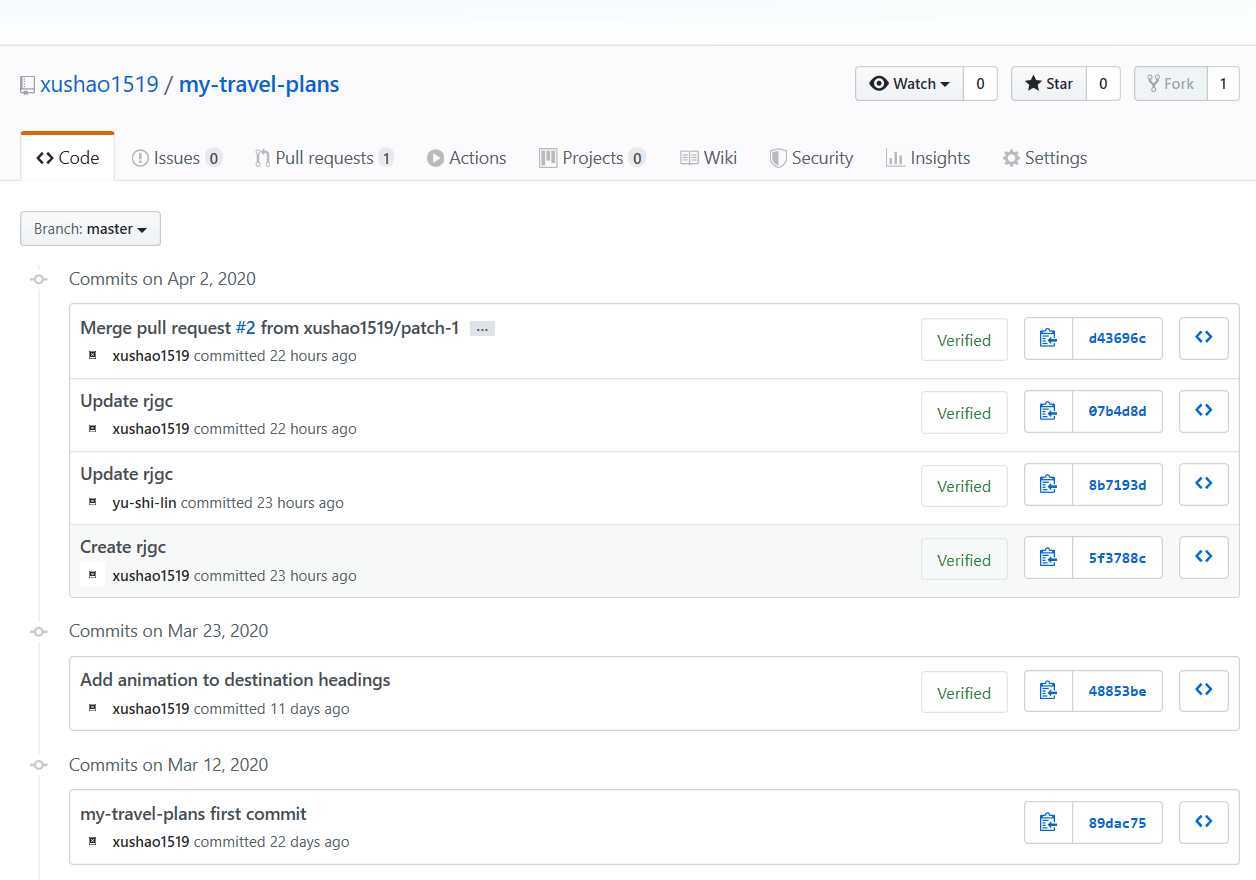Switch to the Code tab

click(67, 157)
